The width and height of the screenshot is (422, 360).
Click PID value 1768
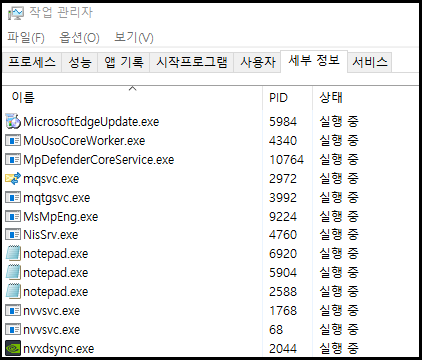(283, 311)
